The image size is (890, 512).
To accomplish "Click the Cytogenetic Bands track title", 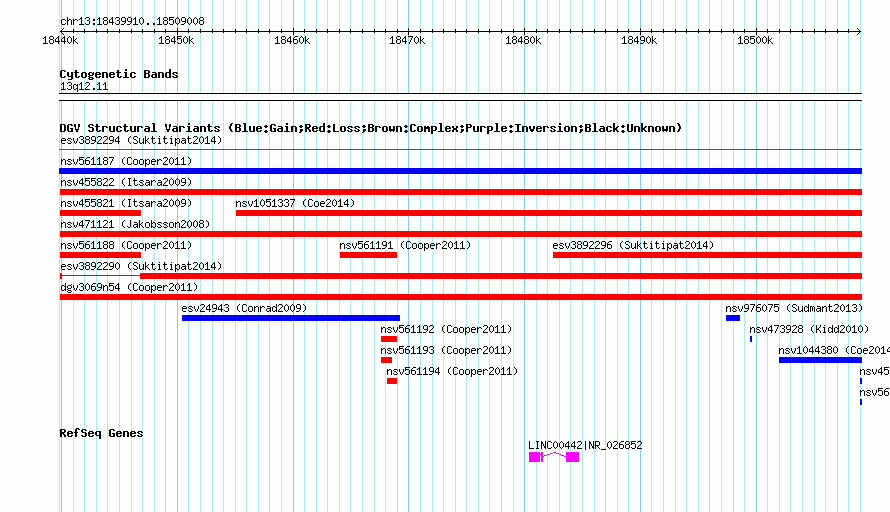I will click(119, 74).
